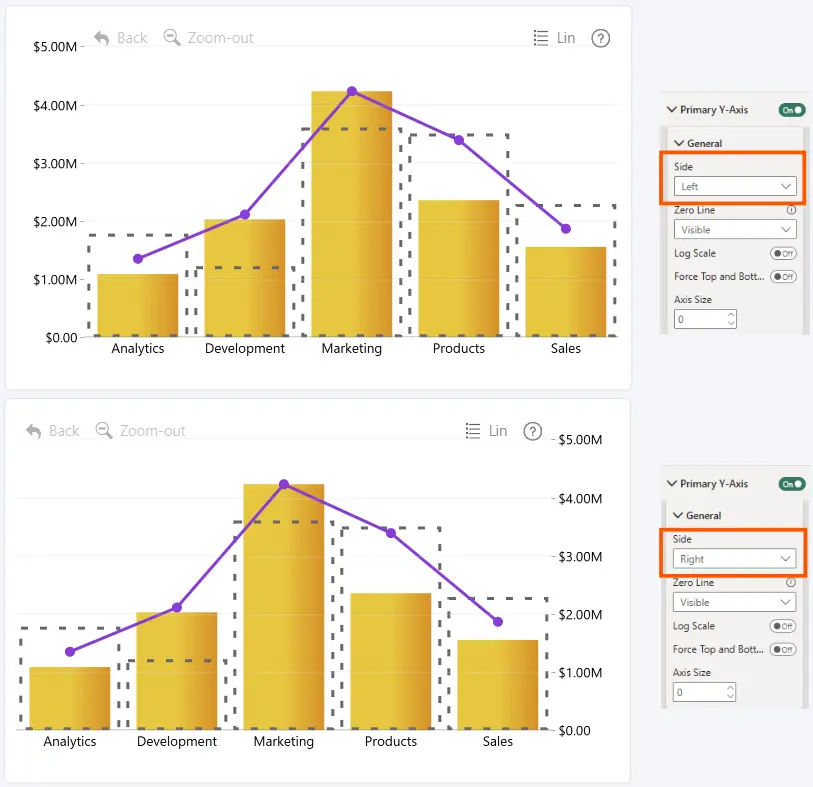The image size is (813, 787).
Task: Click the Sales axis label in upper chart
Action: [x=566, y=348]
